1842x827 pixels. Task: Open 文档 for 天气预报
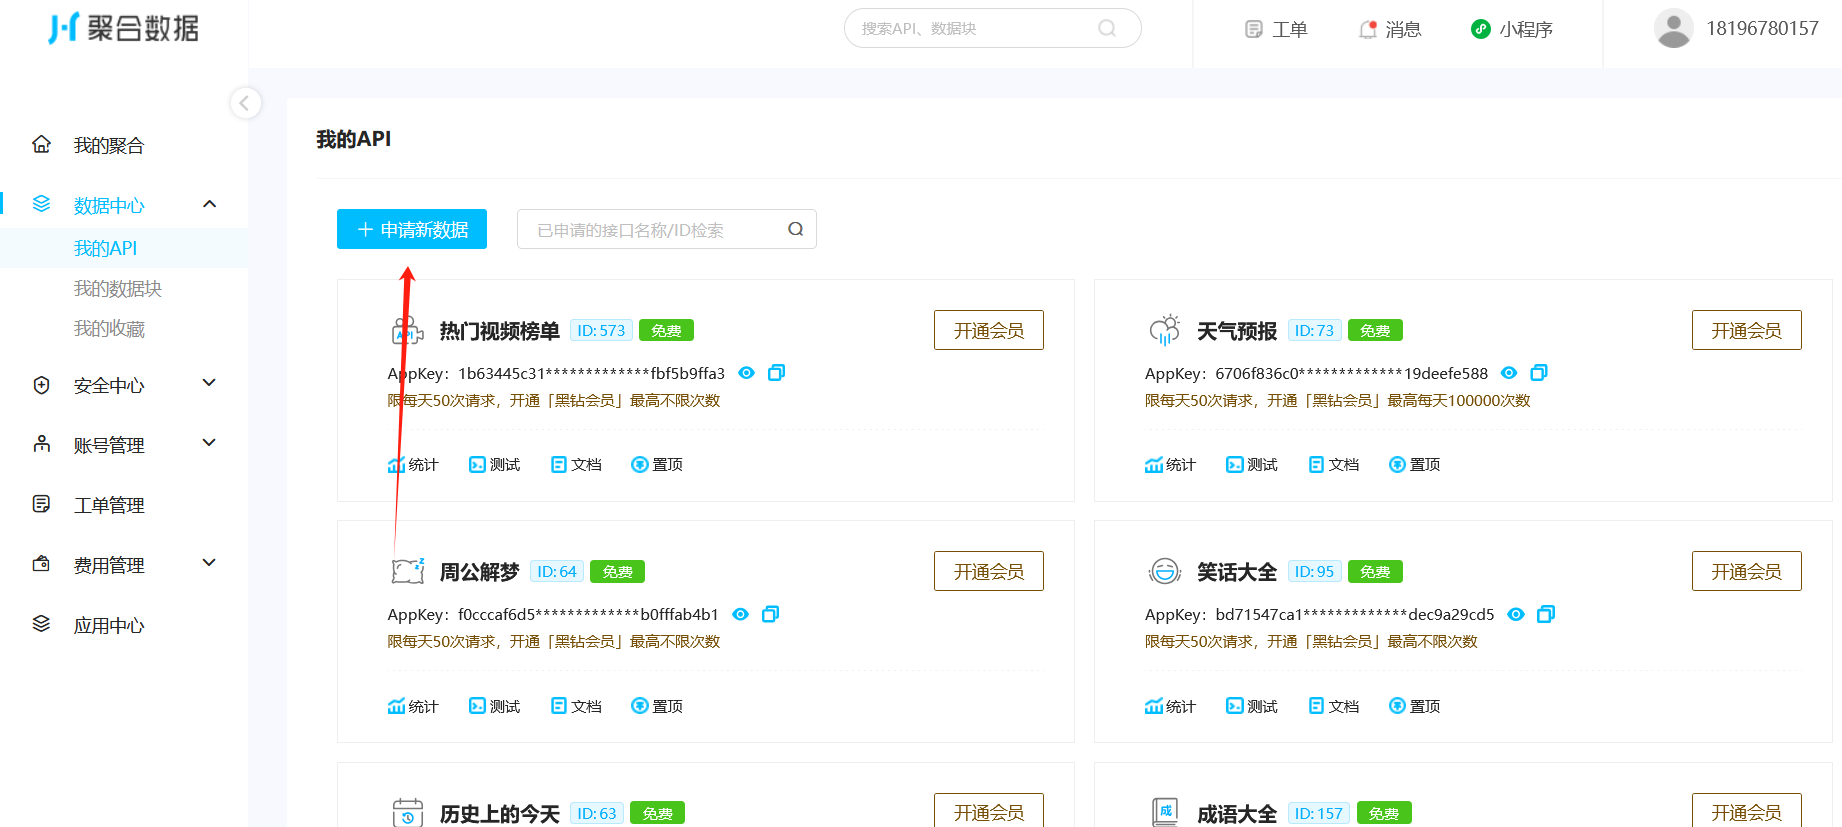pos(1334,464)
